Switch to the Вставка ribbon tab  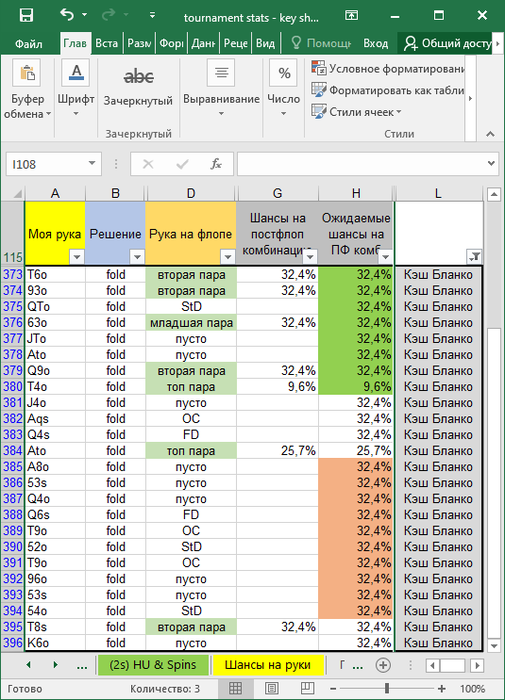point(107,43)
